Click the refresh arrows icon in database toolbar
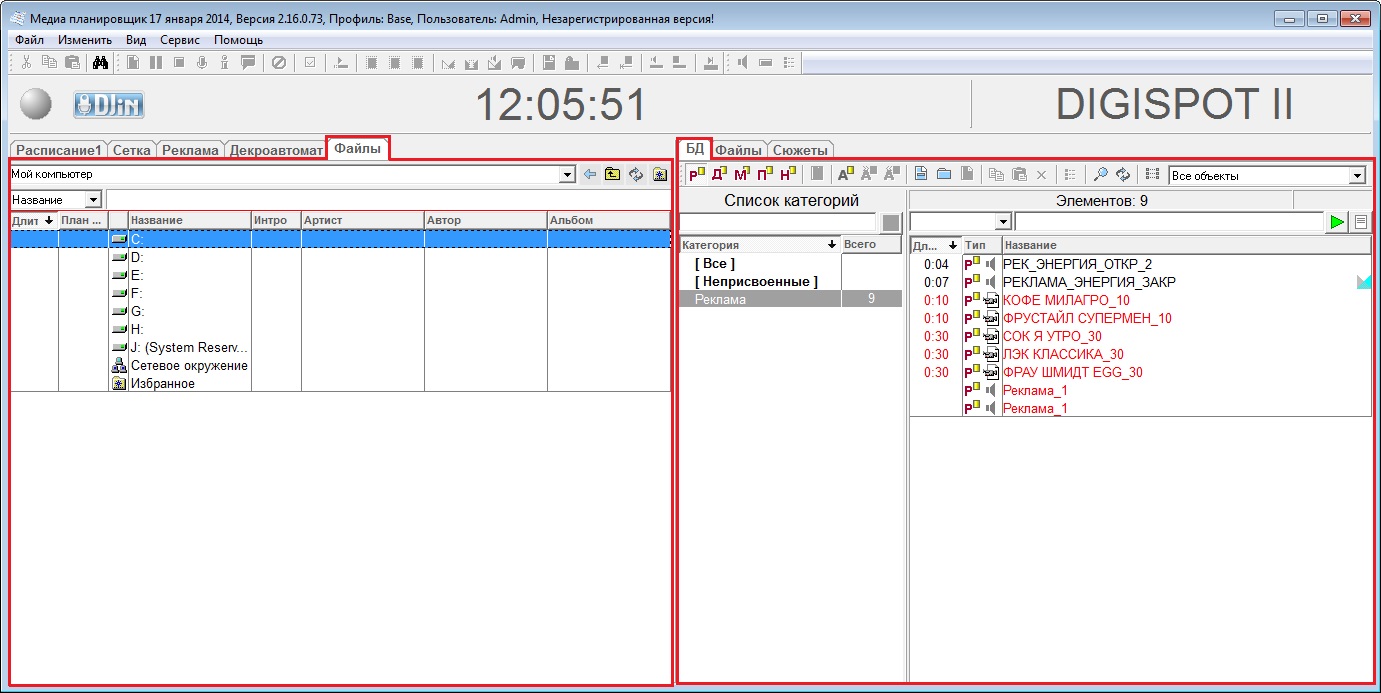 [x=1123, y=174]
